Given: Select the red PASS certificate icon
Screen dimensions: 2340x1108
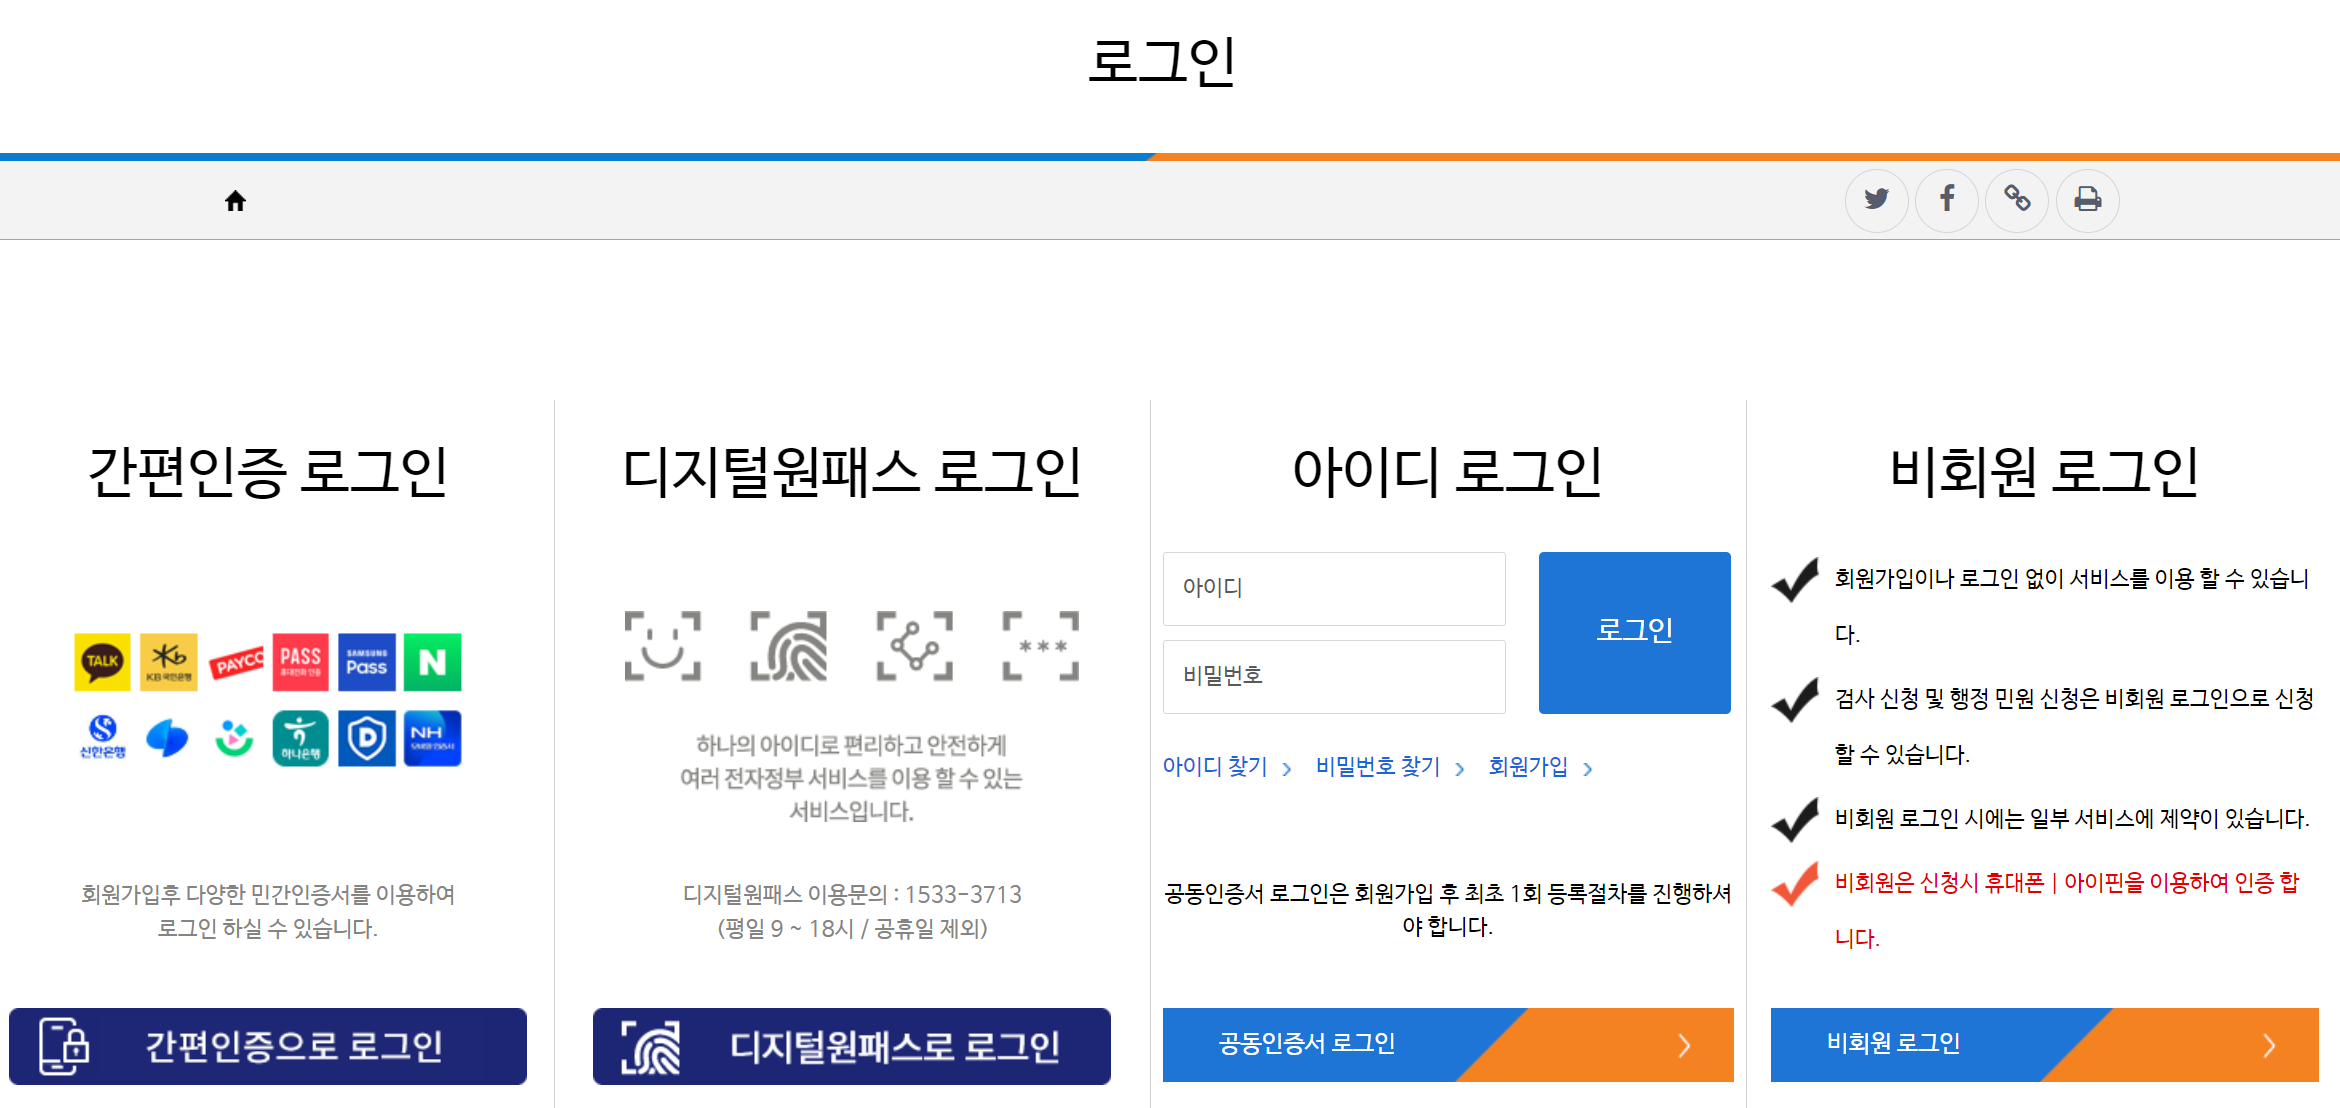Looking at the screenshot, I should point(300,661).
